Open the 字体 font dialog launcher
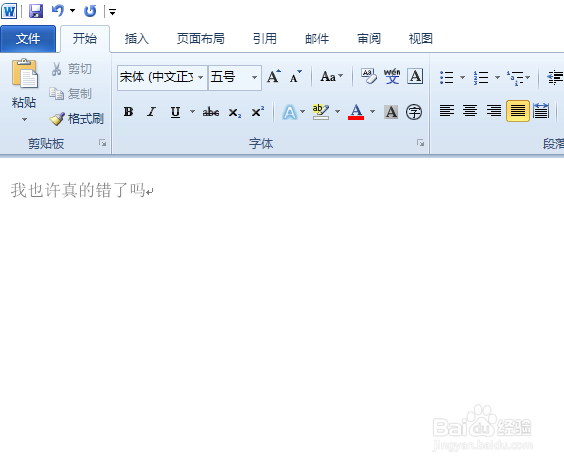 pyautogui.click(x=420, y=143)
